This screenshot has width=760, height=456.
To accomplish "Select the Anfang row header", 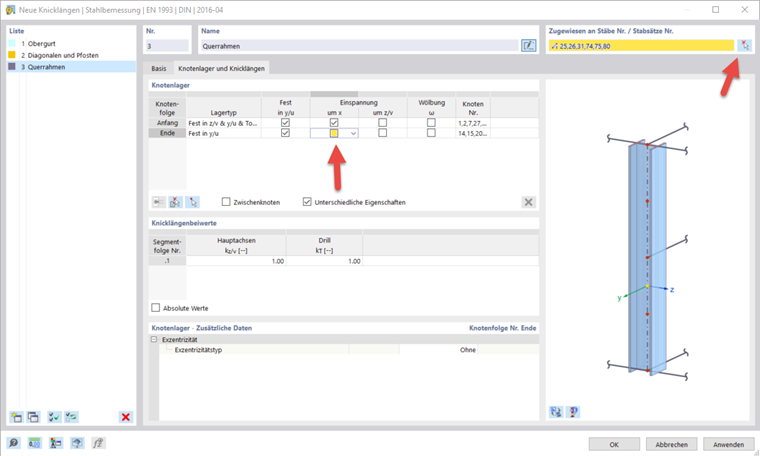I will point(167,123).
